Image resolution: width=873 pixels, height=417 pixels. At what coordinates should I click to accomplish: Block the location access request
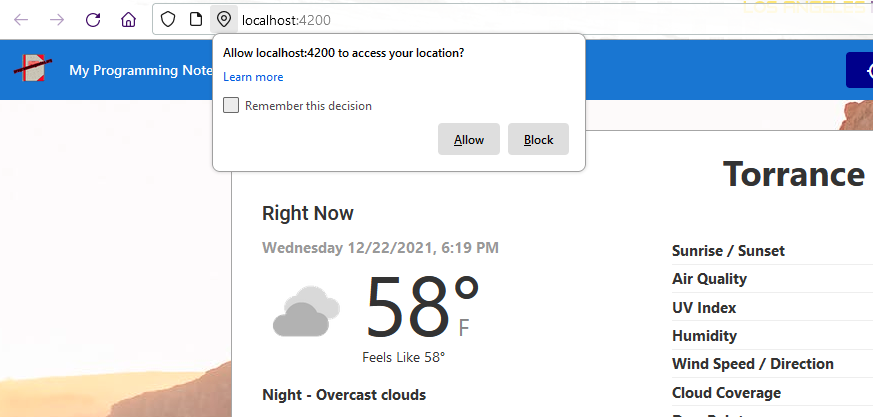tap(538, 140)
